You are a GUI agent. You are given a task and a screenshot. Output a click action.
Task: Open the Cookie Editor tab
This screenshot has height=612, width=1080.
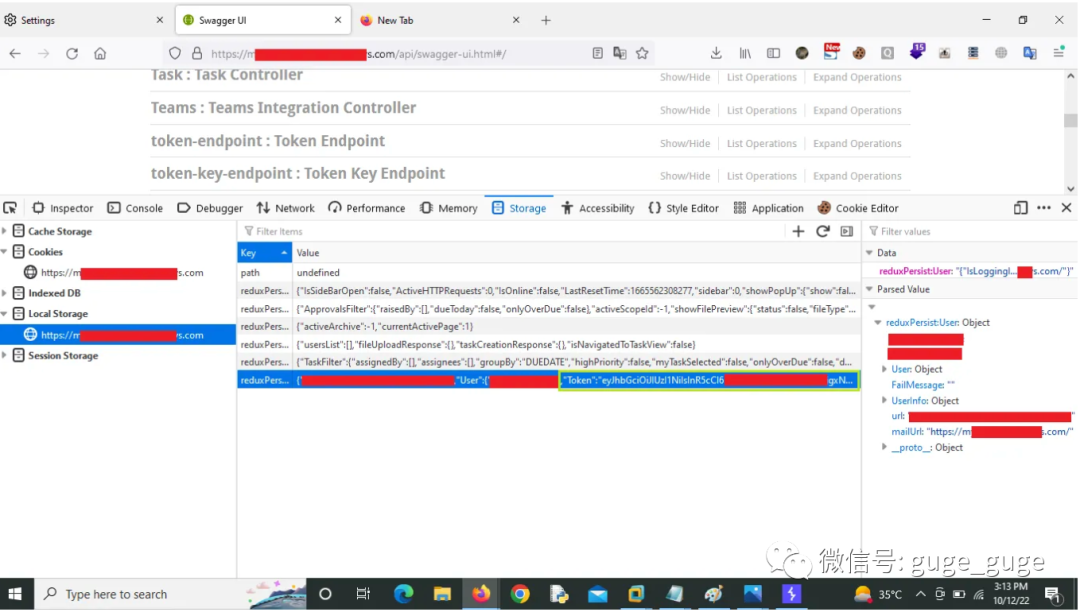point(858,208)
